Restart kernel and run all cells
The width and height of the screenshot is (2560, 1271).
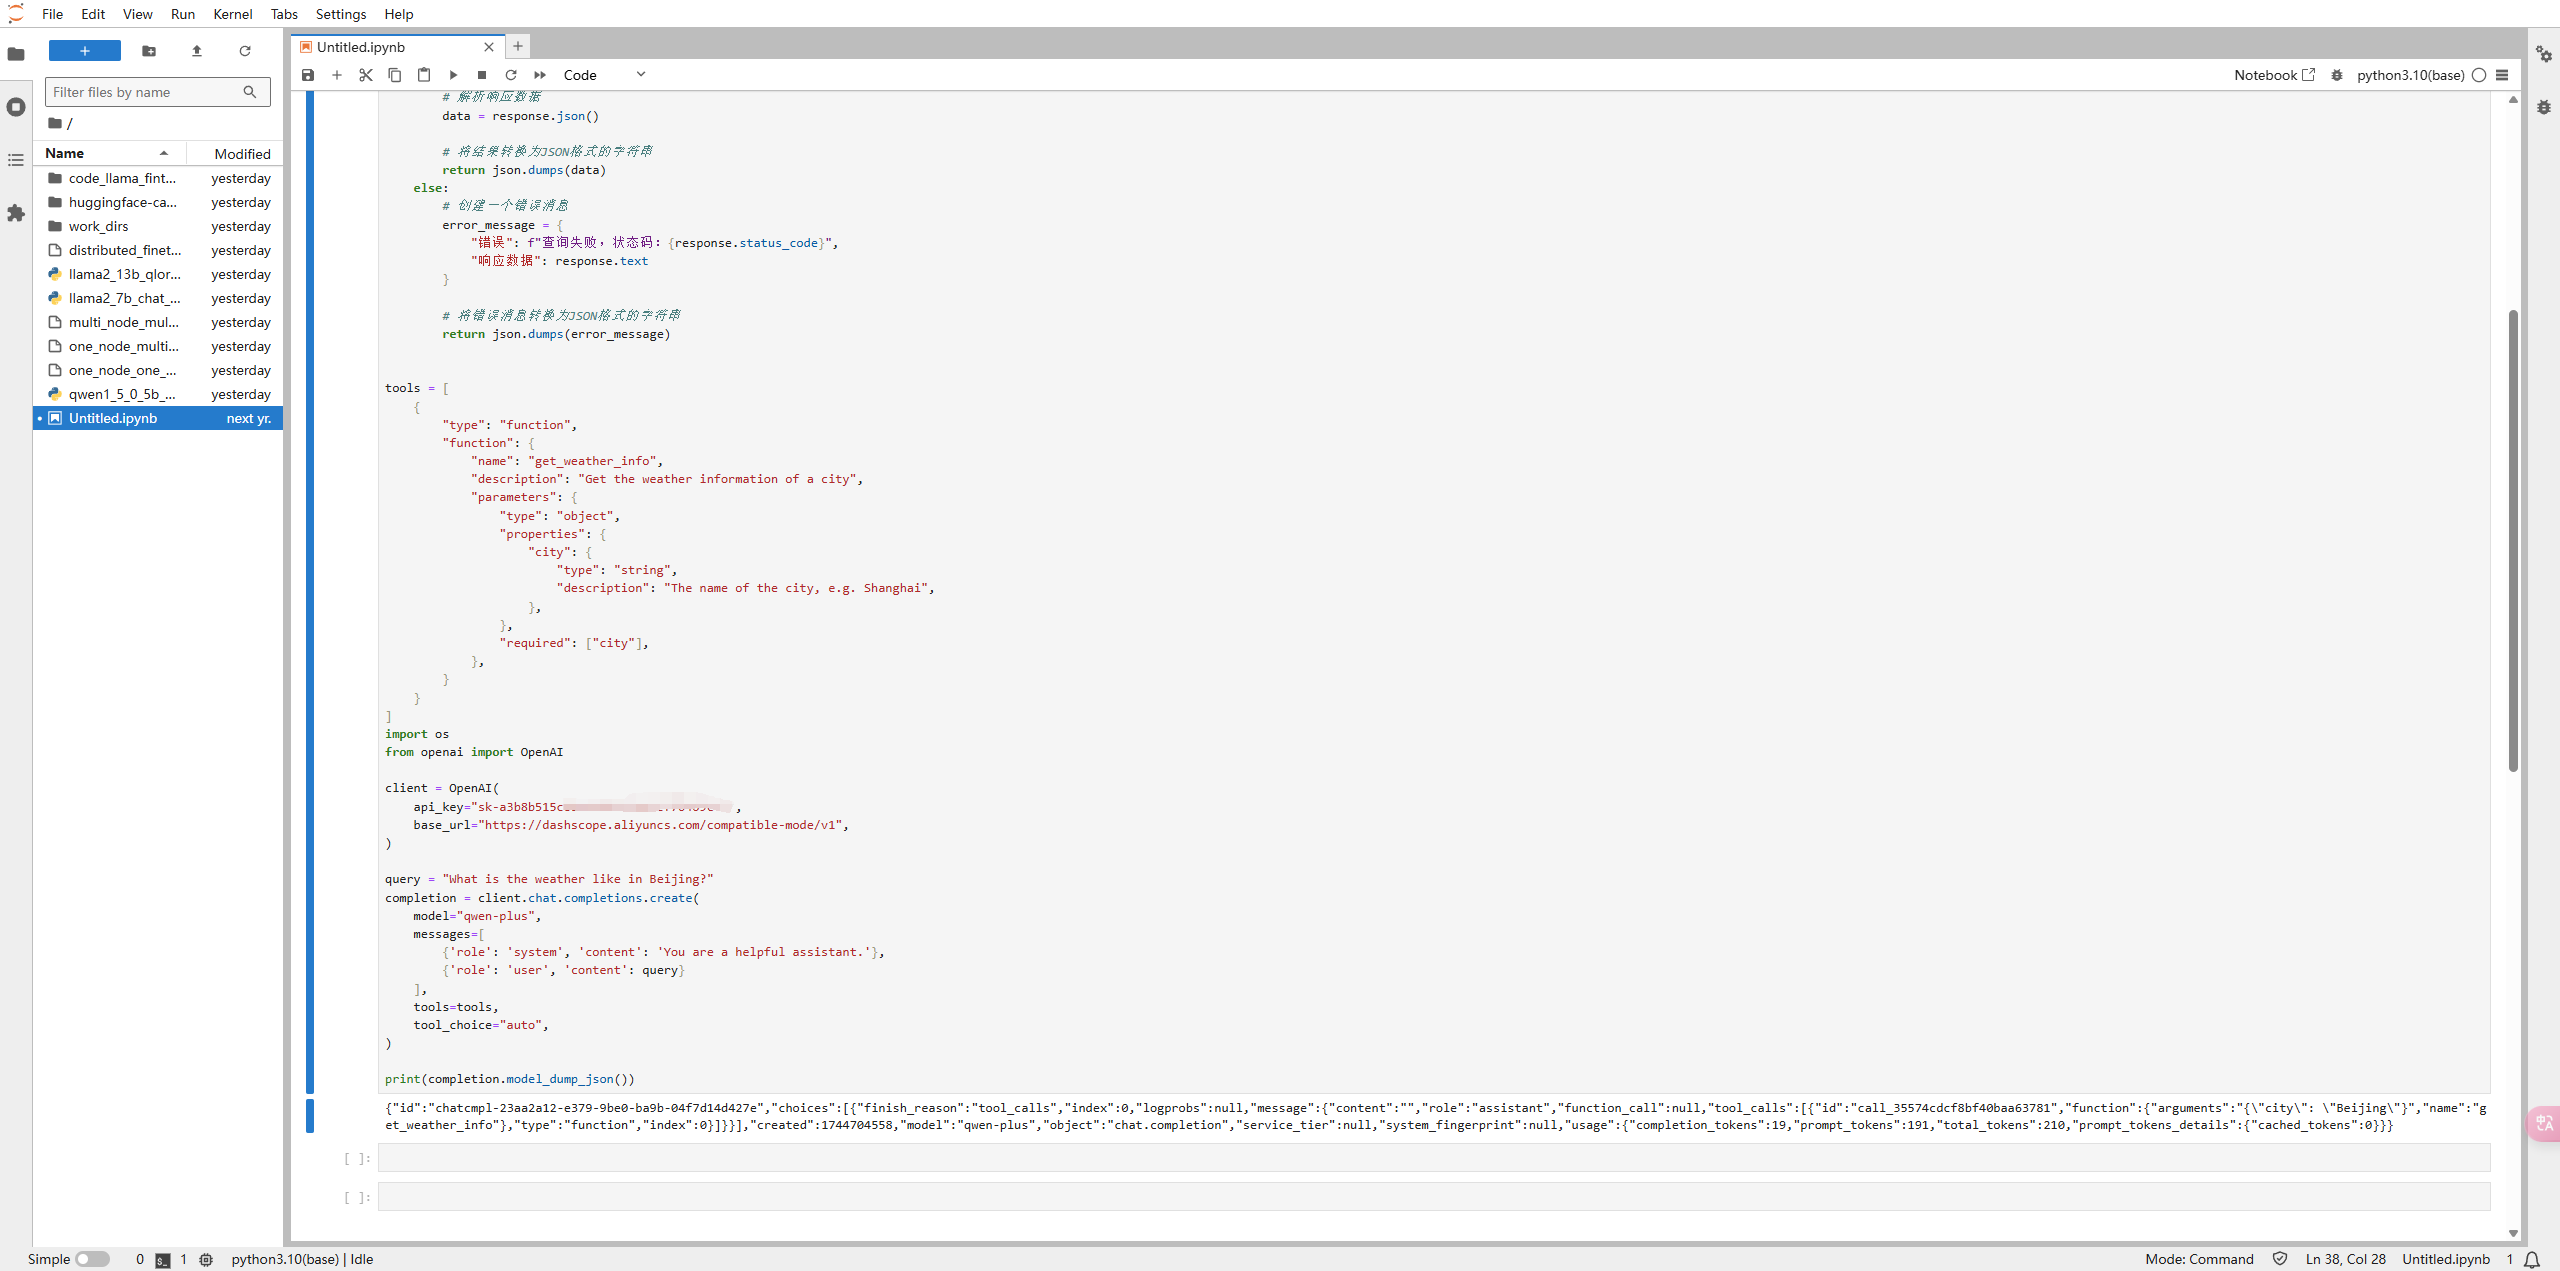[x=540, y=75]
